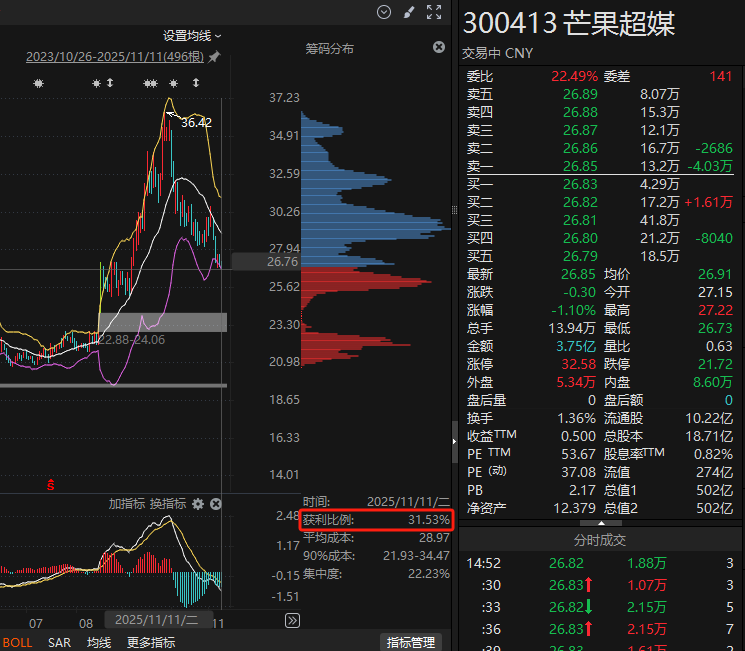Click the red S signal marker
Image resolution: width=745 pixels, height=651 pixels.
(51, 485)
